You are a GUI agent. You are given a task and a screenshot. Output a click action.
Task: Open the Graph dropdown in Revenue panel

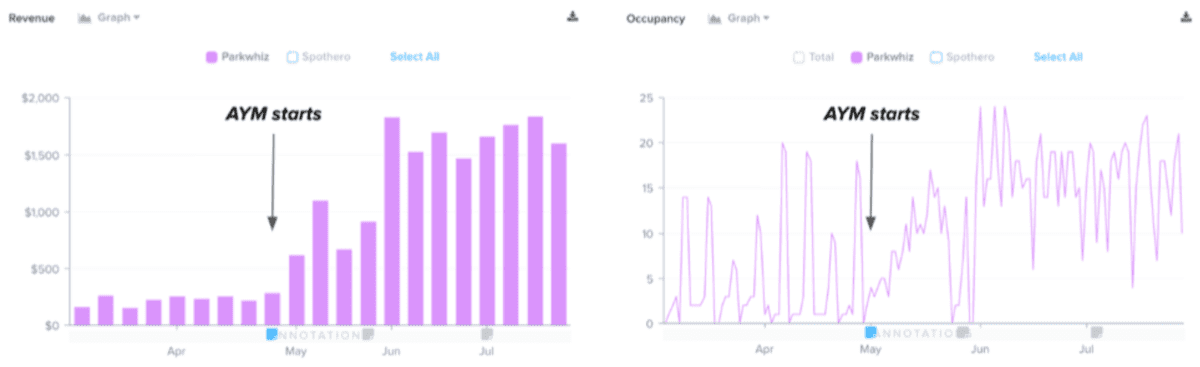(118, 18)
